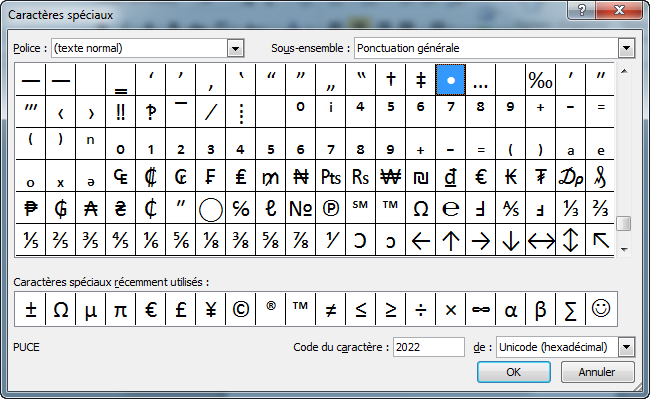Select the one third ⅓ fraction
Screen dimensions: 650x399
point(570,208)
